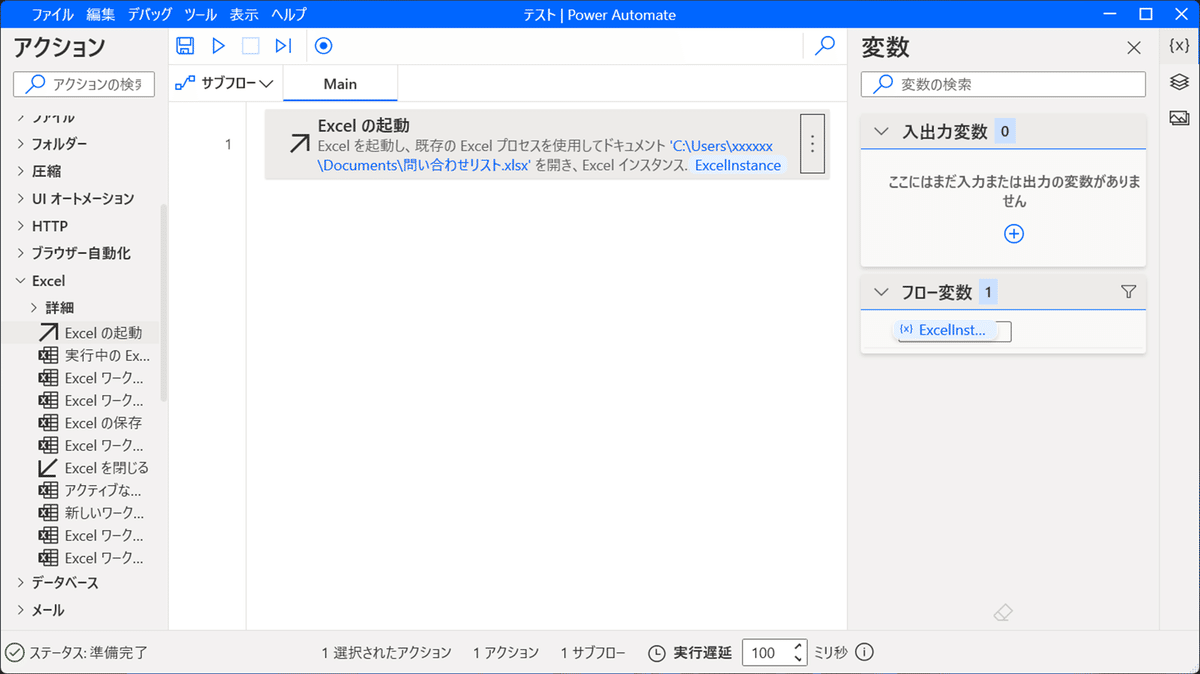This screenshot has width=1200, height=674.
Task: Open the 表示 menu
Action: coord(244,15)
